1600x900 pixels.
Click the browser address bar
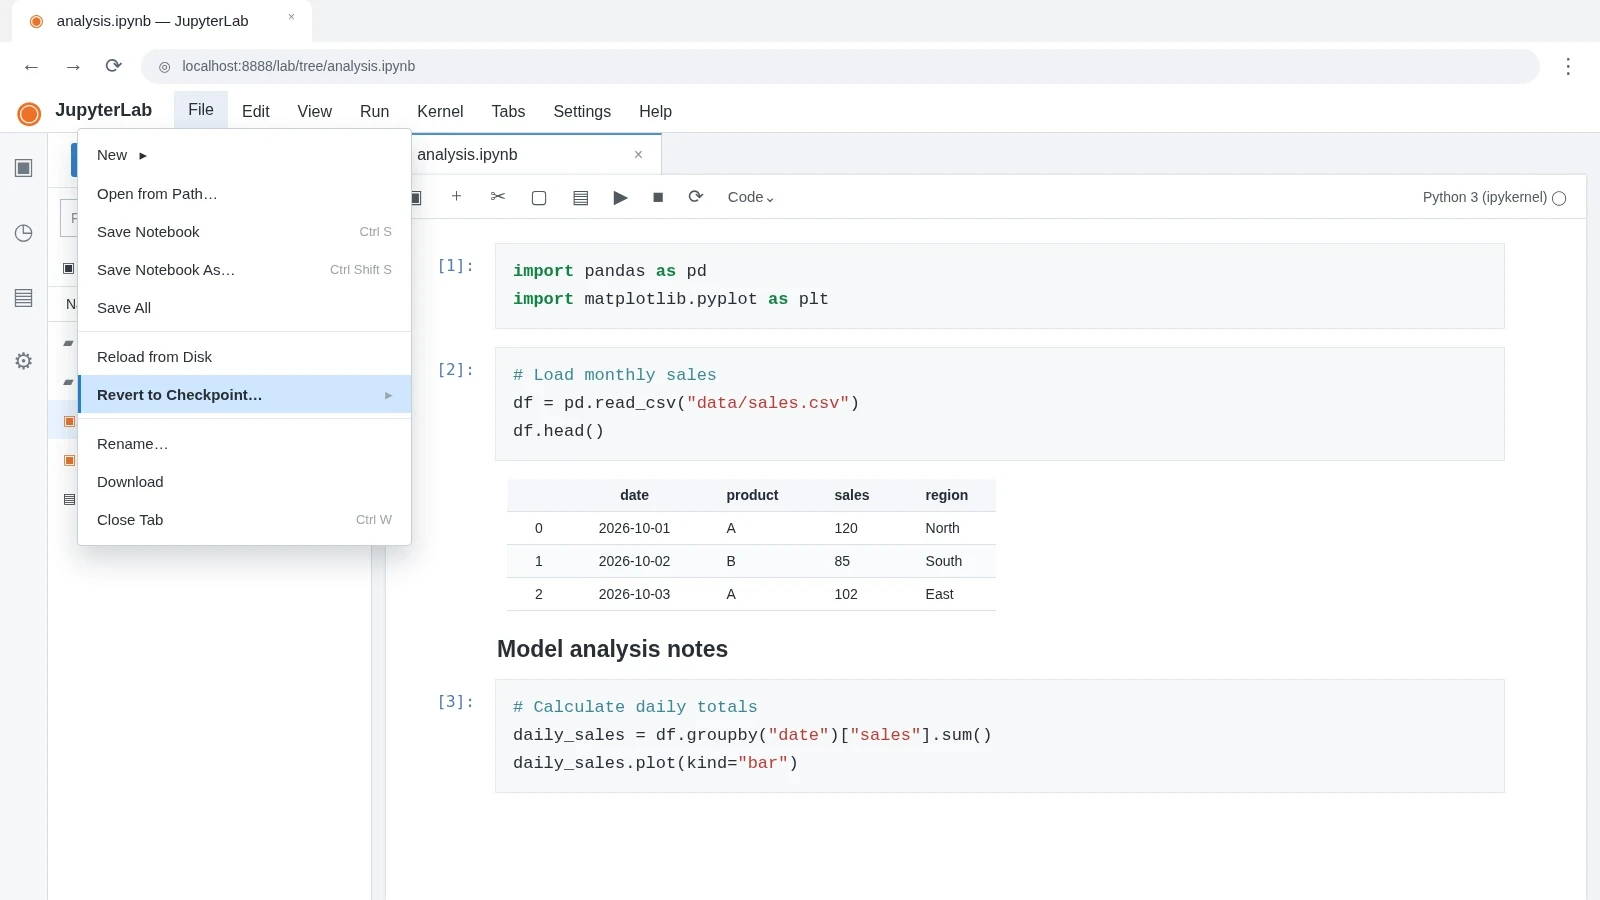(840, 66)
